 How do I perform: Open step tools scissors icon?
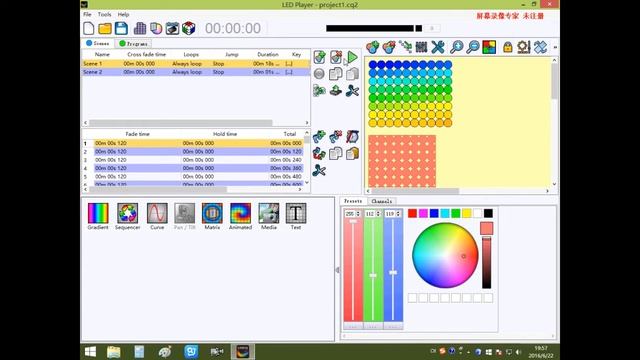coord(319,170)
